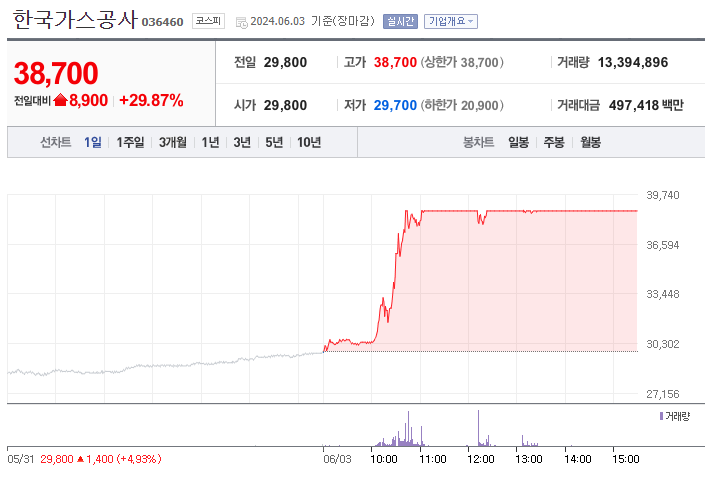Click the 11:00 time axis label
705x477 pixels.
click(x=433, y=459)
